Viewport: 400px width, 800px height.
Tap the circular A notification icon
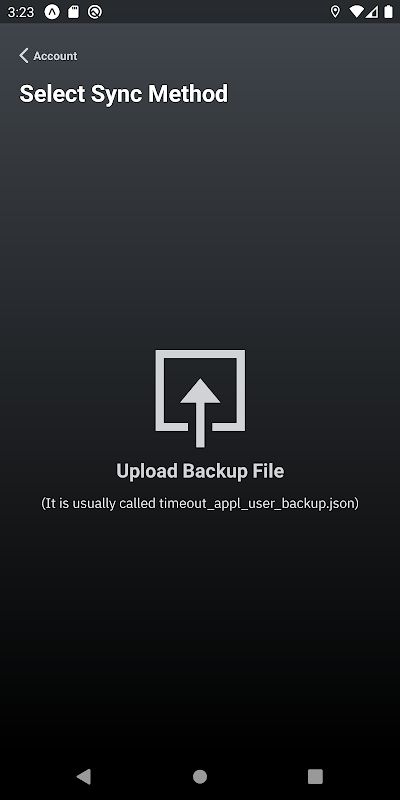[52, 12]
